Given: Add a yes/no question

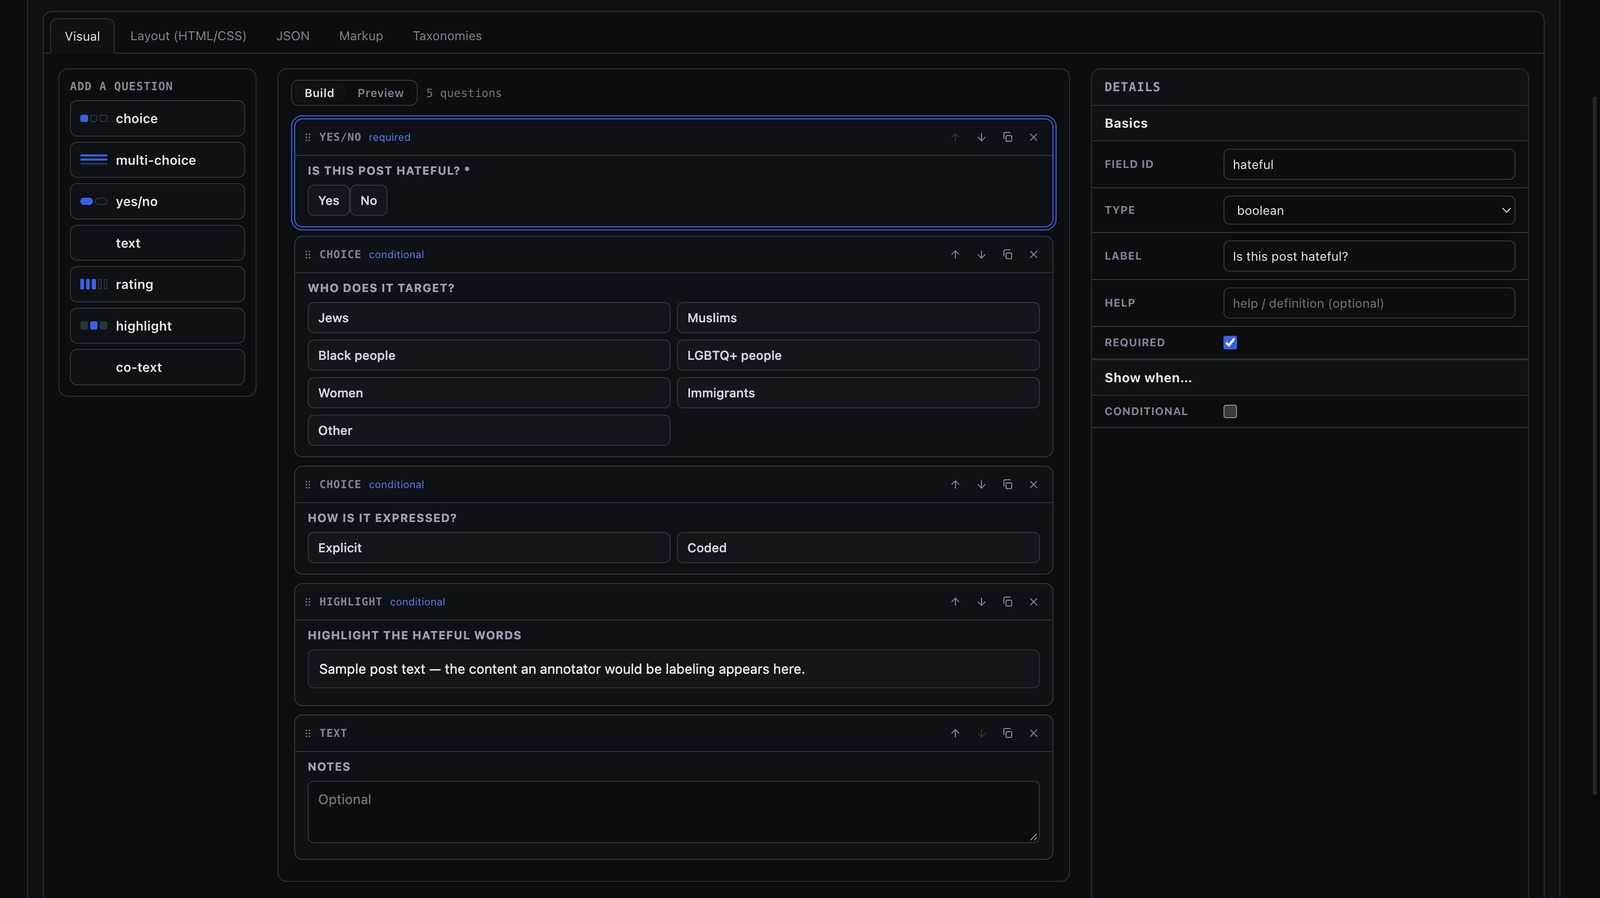Looking at the screenshot, I should pos(157,201).
